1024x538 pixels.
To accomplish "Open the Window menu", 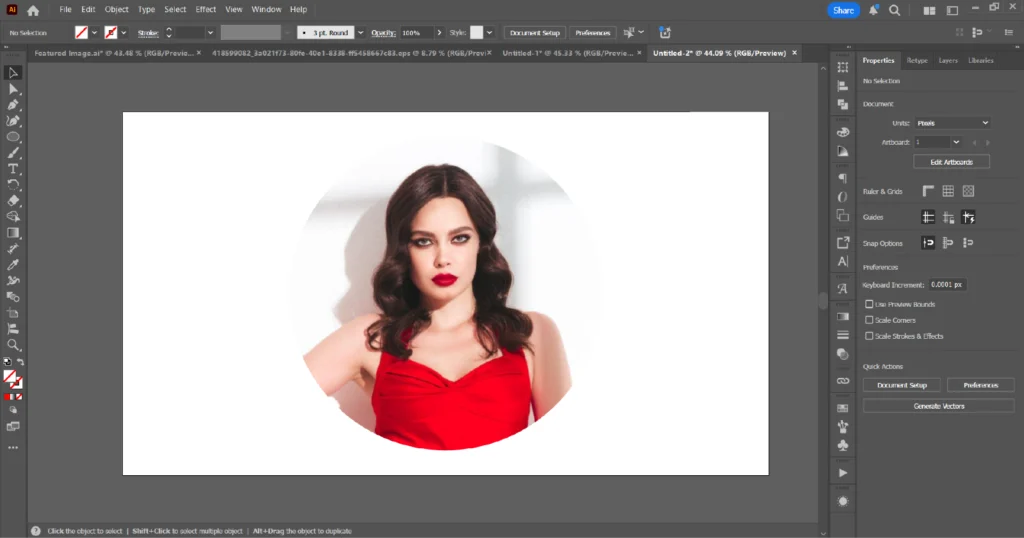I will pos(266,9).
